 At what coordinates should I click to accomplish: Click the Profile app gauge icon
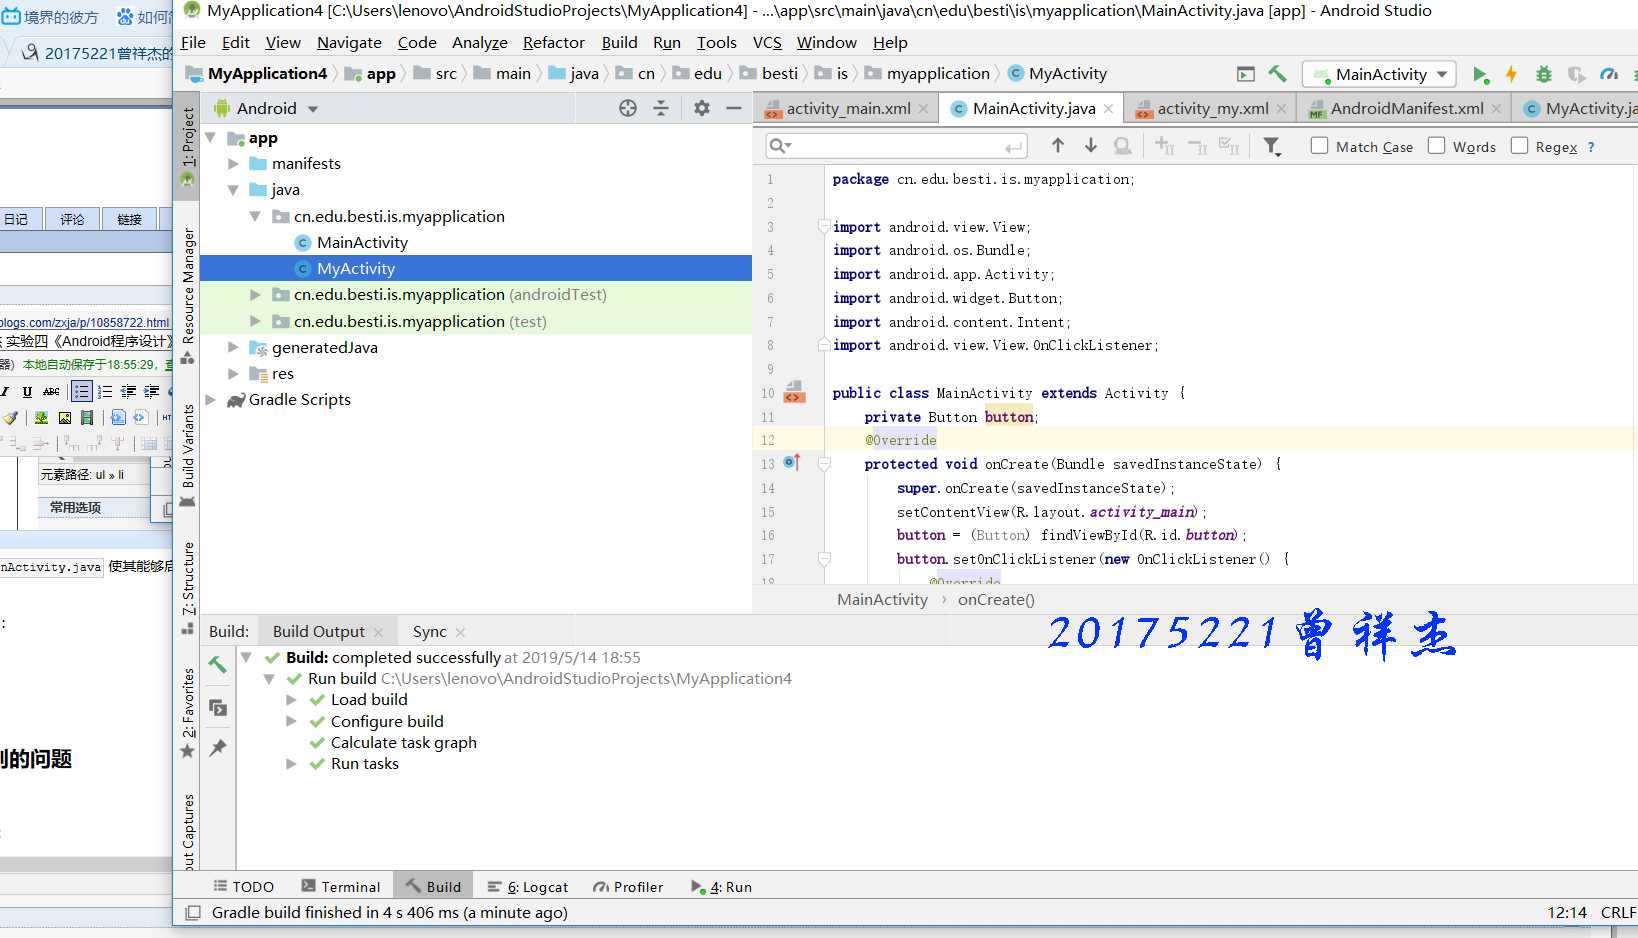point(1609,74)
